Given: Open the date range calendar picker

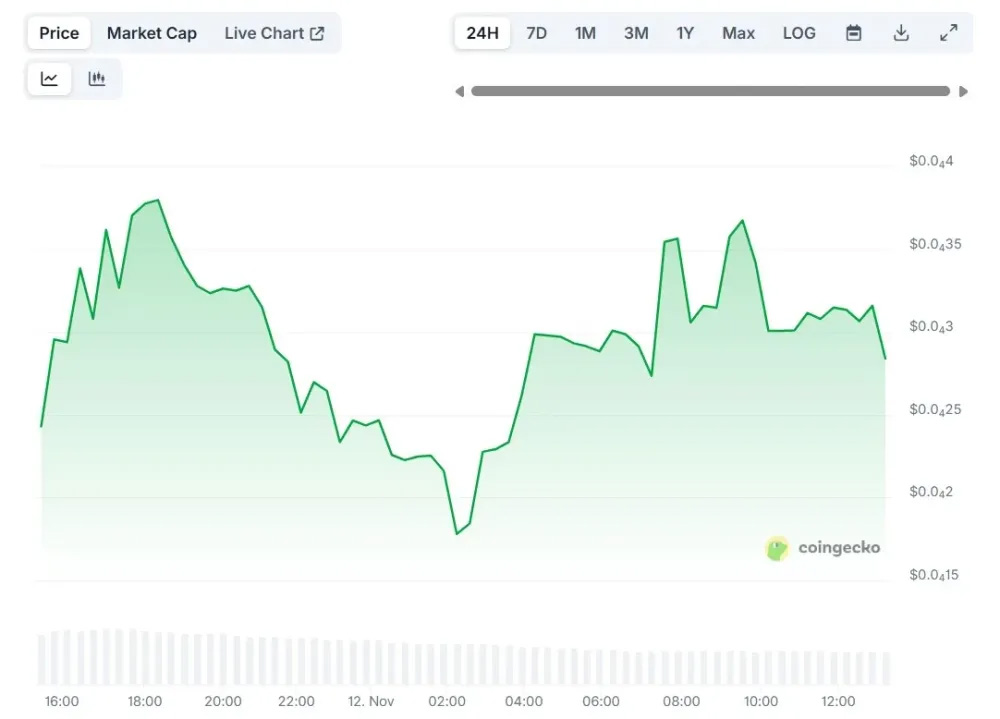Looking at the screenshot, I should tap(853, 32).
